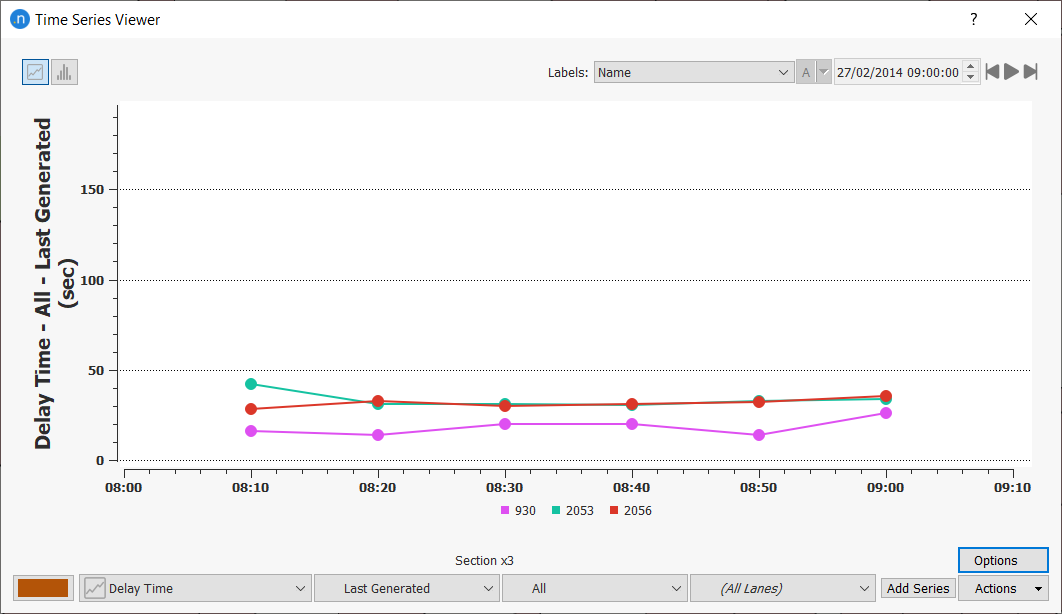Open the Last Generated dropdown
Viewport: 1062px width, 614px height.
tap(406, 588)
